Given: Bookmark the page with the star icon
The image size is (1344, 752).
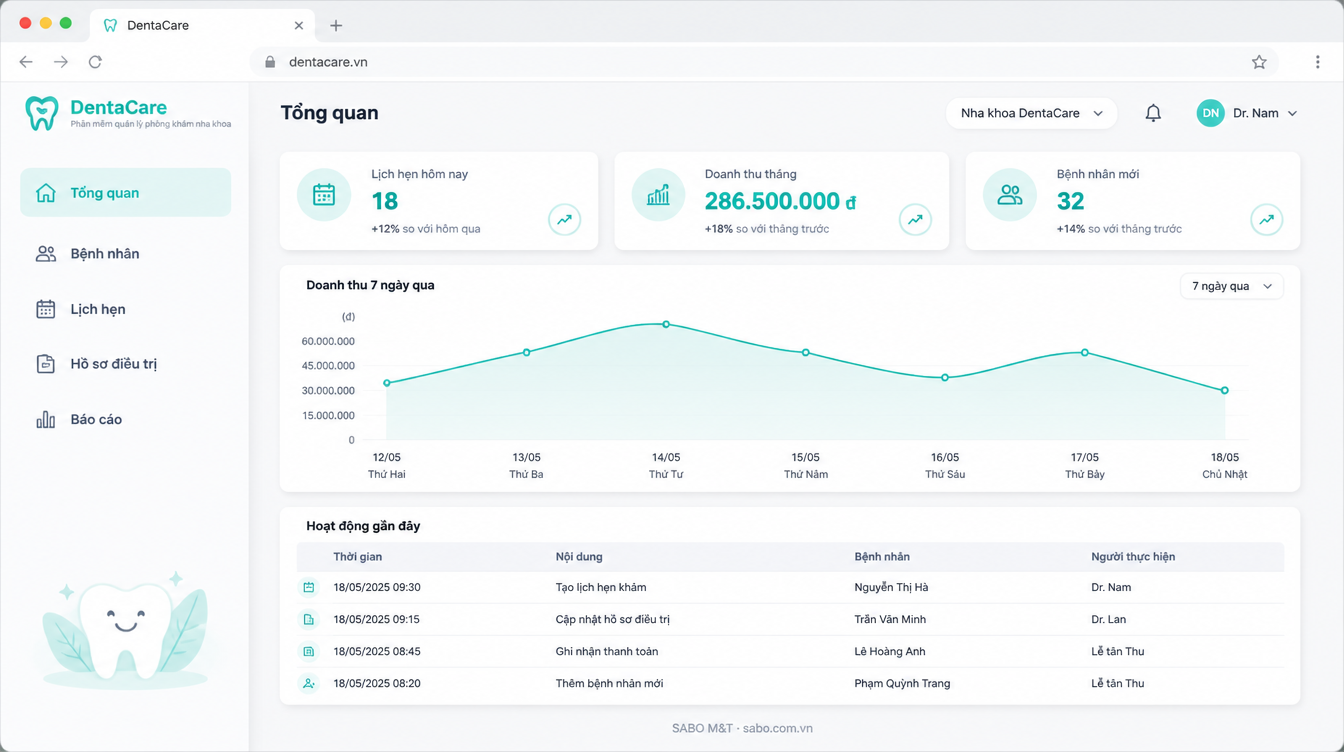Looking at the screenshot, I should [1259, 62].
